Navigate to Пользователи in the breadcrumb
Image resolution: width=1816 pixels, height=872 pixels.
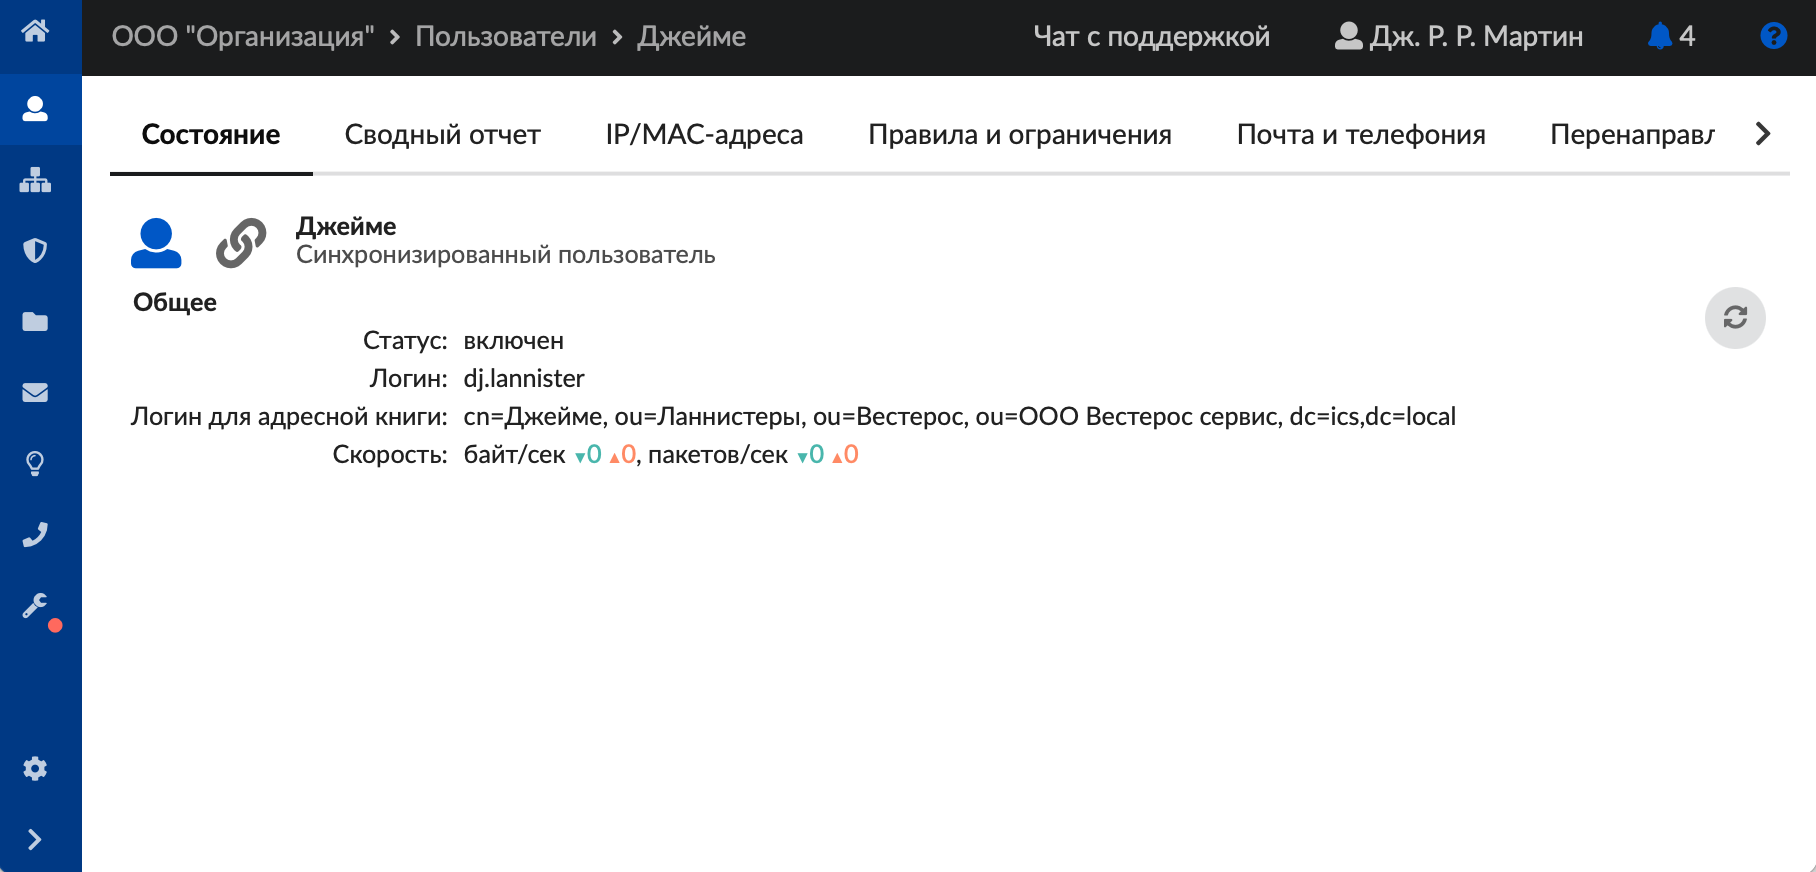505,37
